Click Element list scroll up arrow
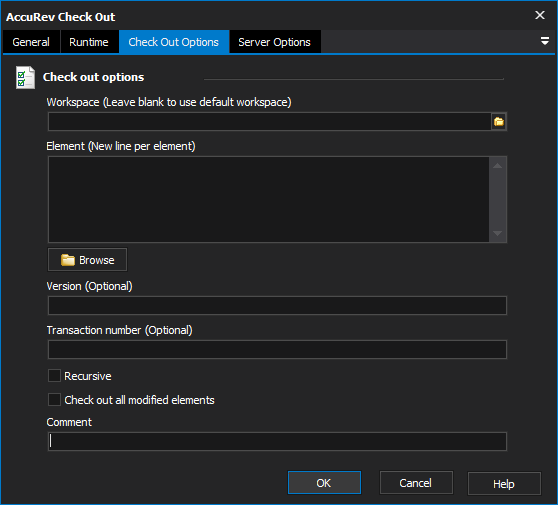The width and height of the screenshot is (558, 505). pos(498,165)
